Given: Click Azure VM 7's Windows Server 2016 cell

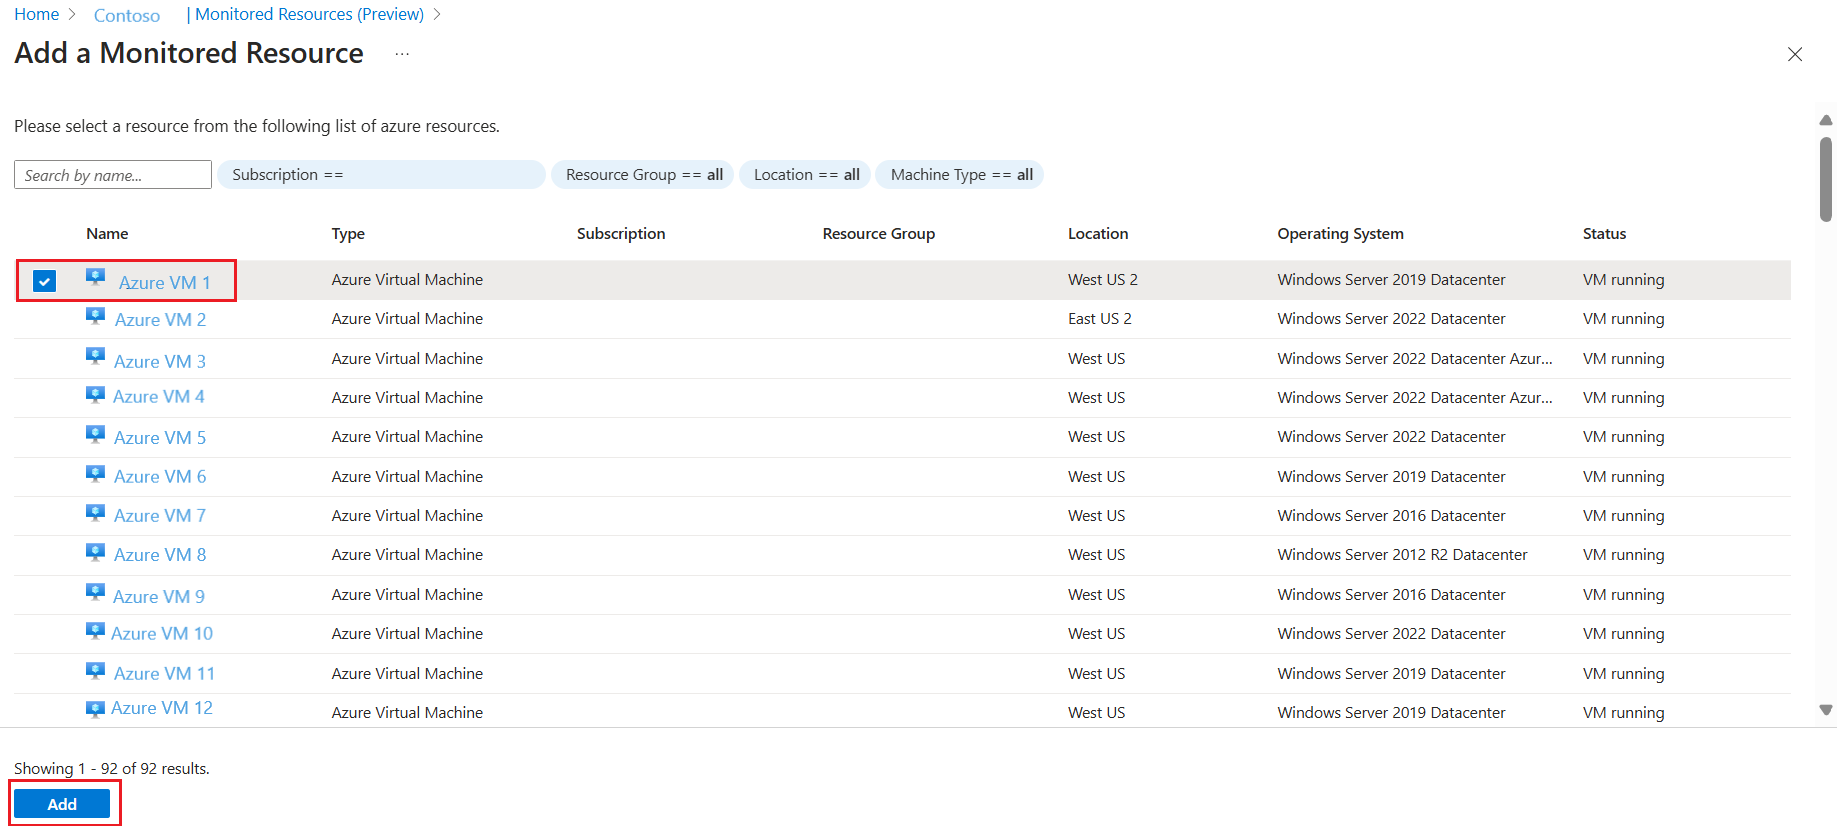Looking at the screenshot, I should pyautogui.click(x=1392, y=516).
